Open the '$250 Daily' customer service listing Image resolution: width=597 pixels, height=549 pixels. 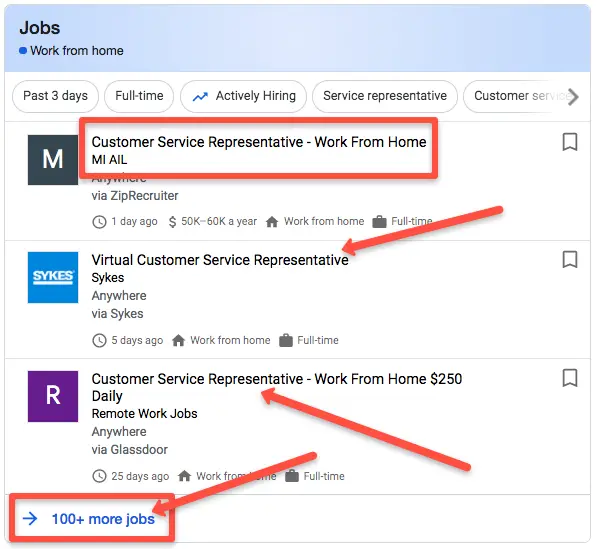pyautogui.click(x=277, y=387)
